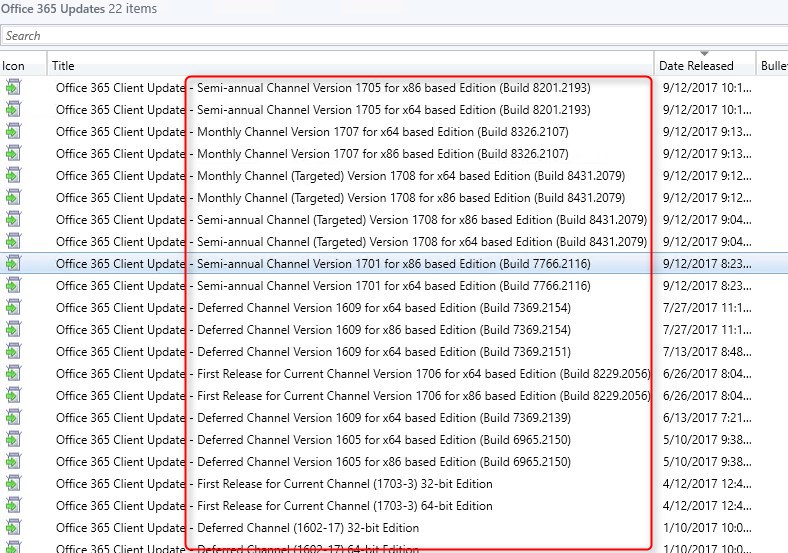Image resolution: width=788 pixels, height=553 pixels.
Task: Select title 'Semi-annual Channel Version 1701 for x64'
Action: pyautogui.click(x=323, y=286)
